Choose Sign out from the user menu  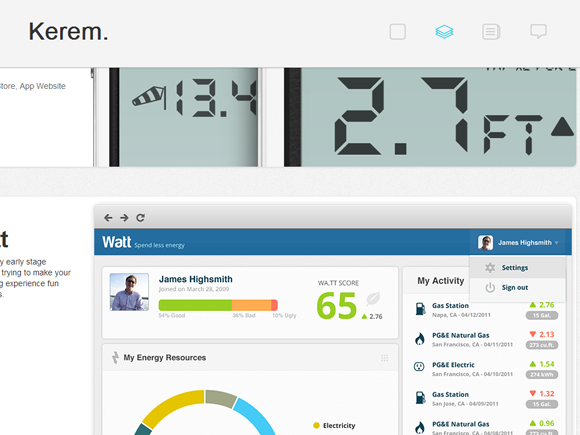tap(517, 287)
